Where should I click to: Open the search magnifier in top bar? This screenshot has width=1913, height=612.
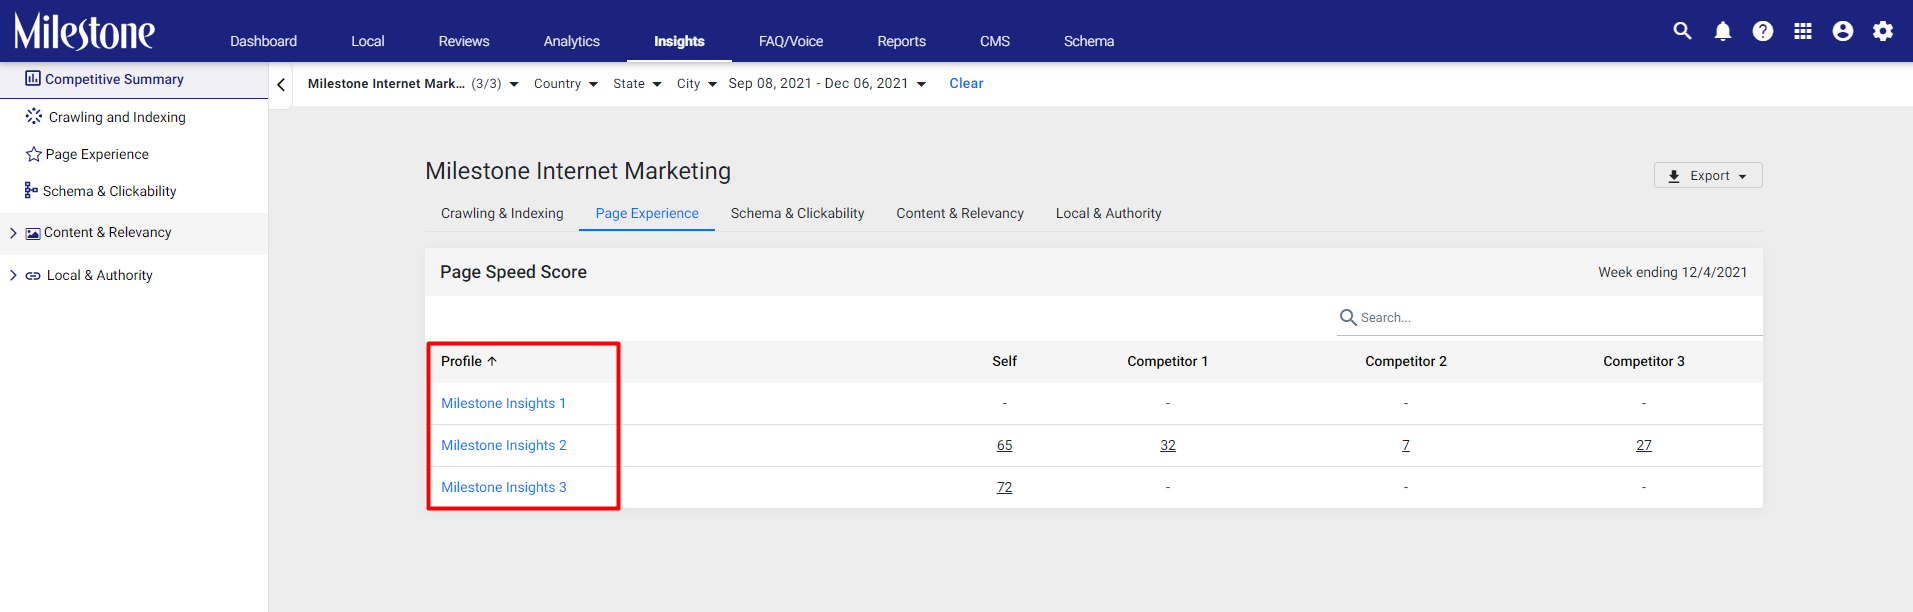pos(1683,31)
